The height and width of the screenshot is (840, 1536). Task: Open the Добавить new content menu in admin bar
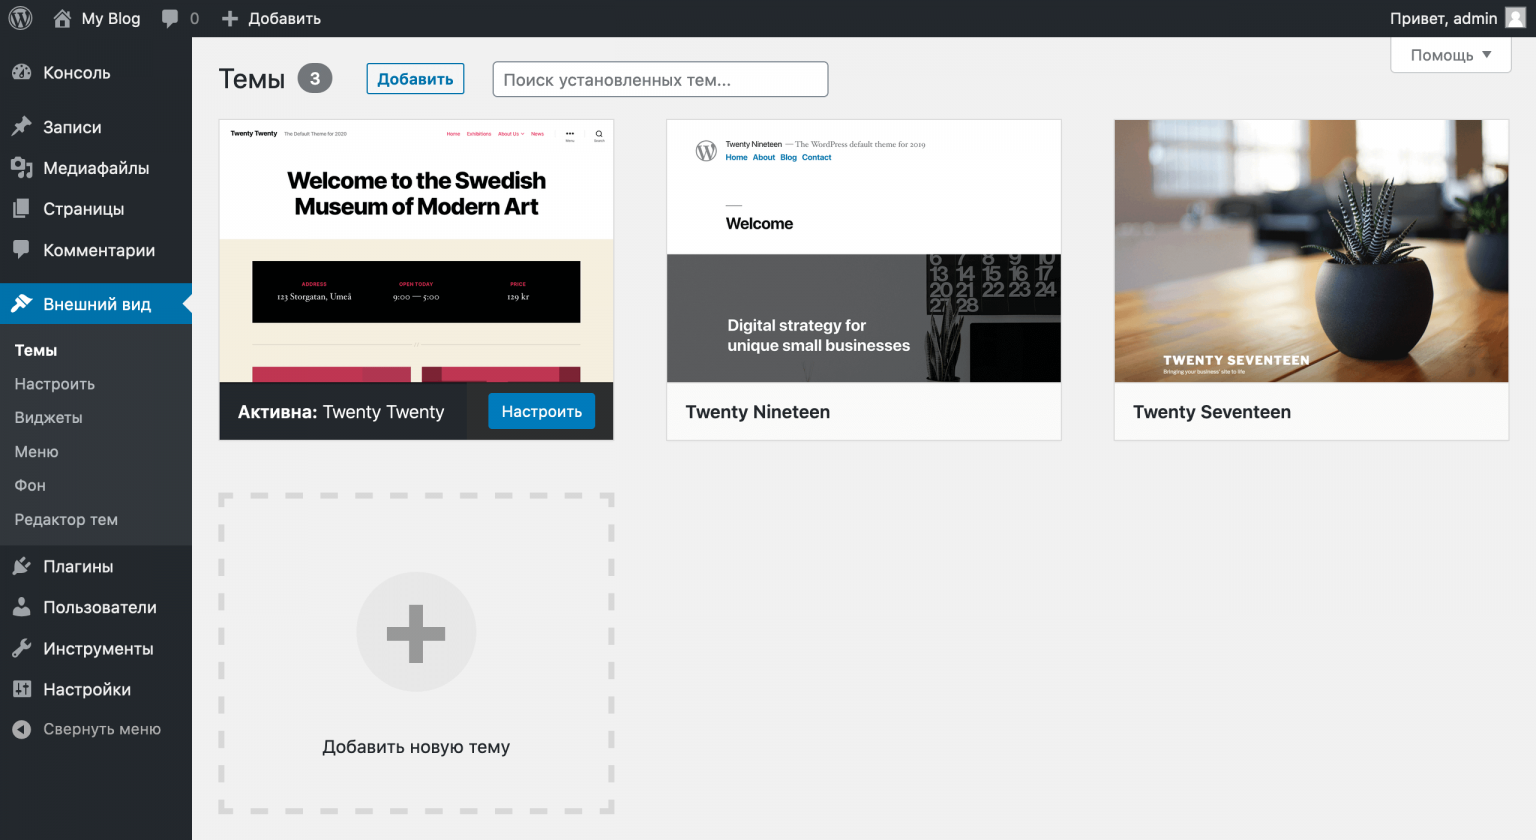(272, 18)
